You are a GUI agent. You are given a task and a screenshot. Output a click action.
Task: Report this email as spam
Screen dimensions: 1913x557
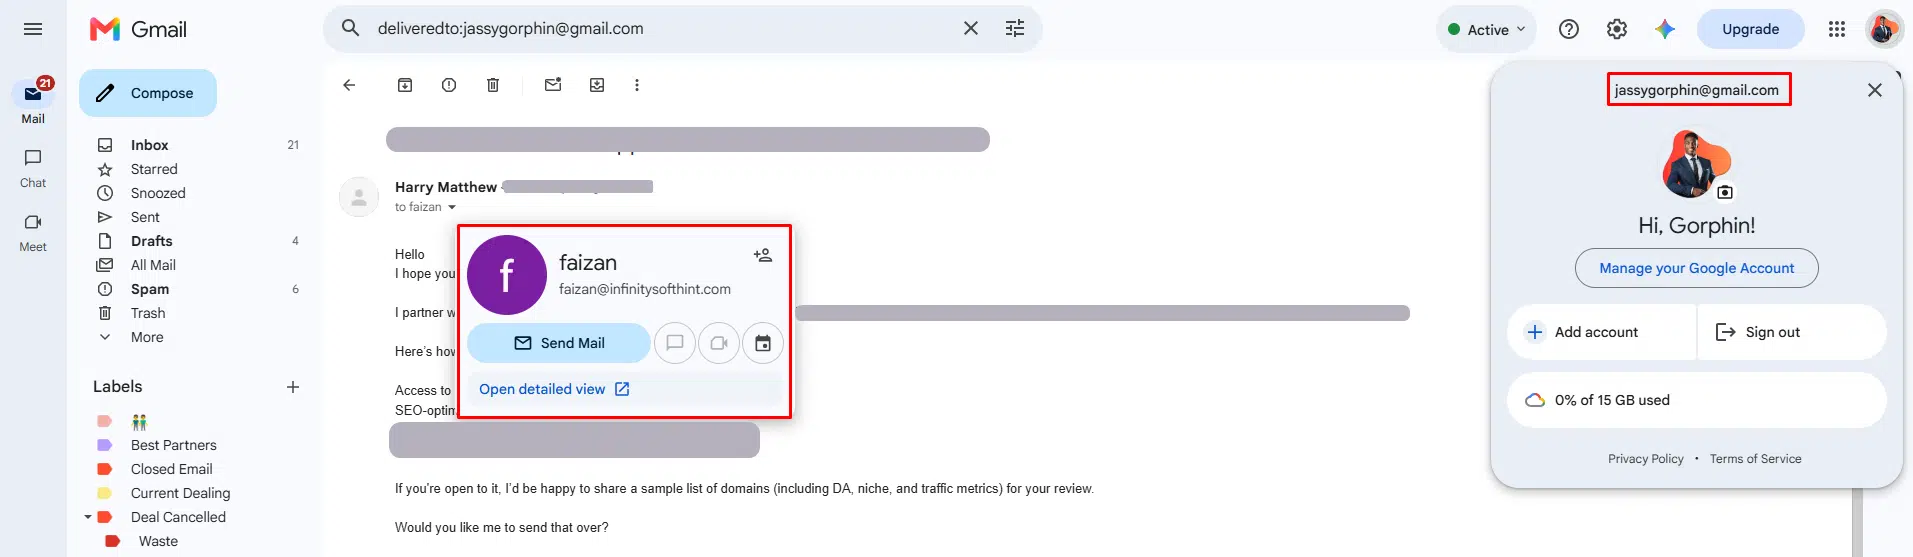[x=449, y=85]
